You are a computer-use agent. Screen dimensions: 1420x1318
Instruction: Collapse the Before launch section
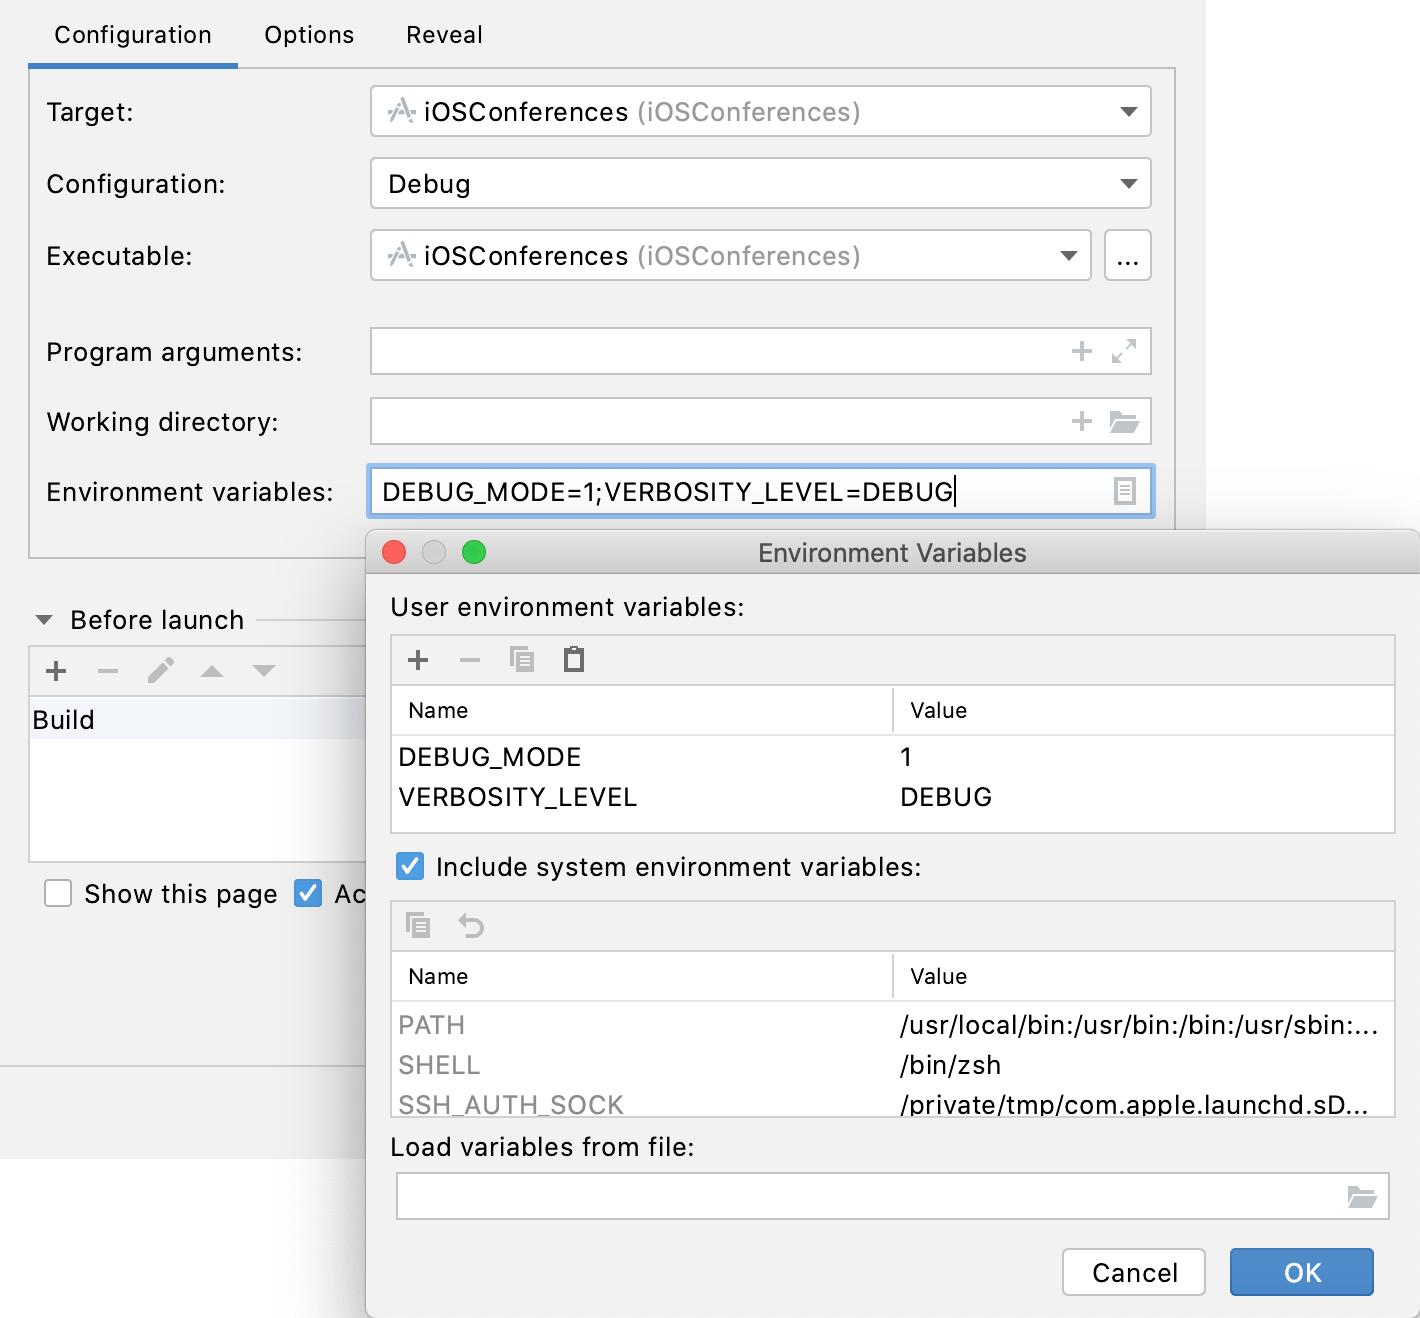[42, 619]
